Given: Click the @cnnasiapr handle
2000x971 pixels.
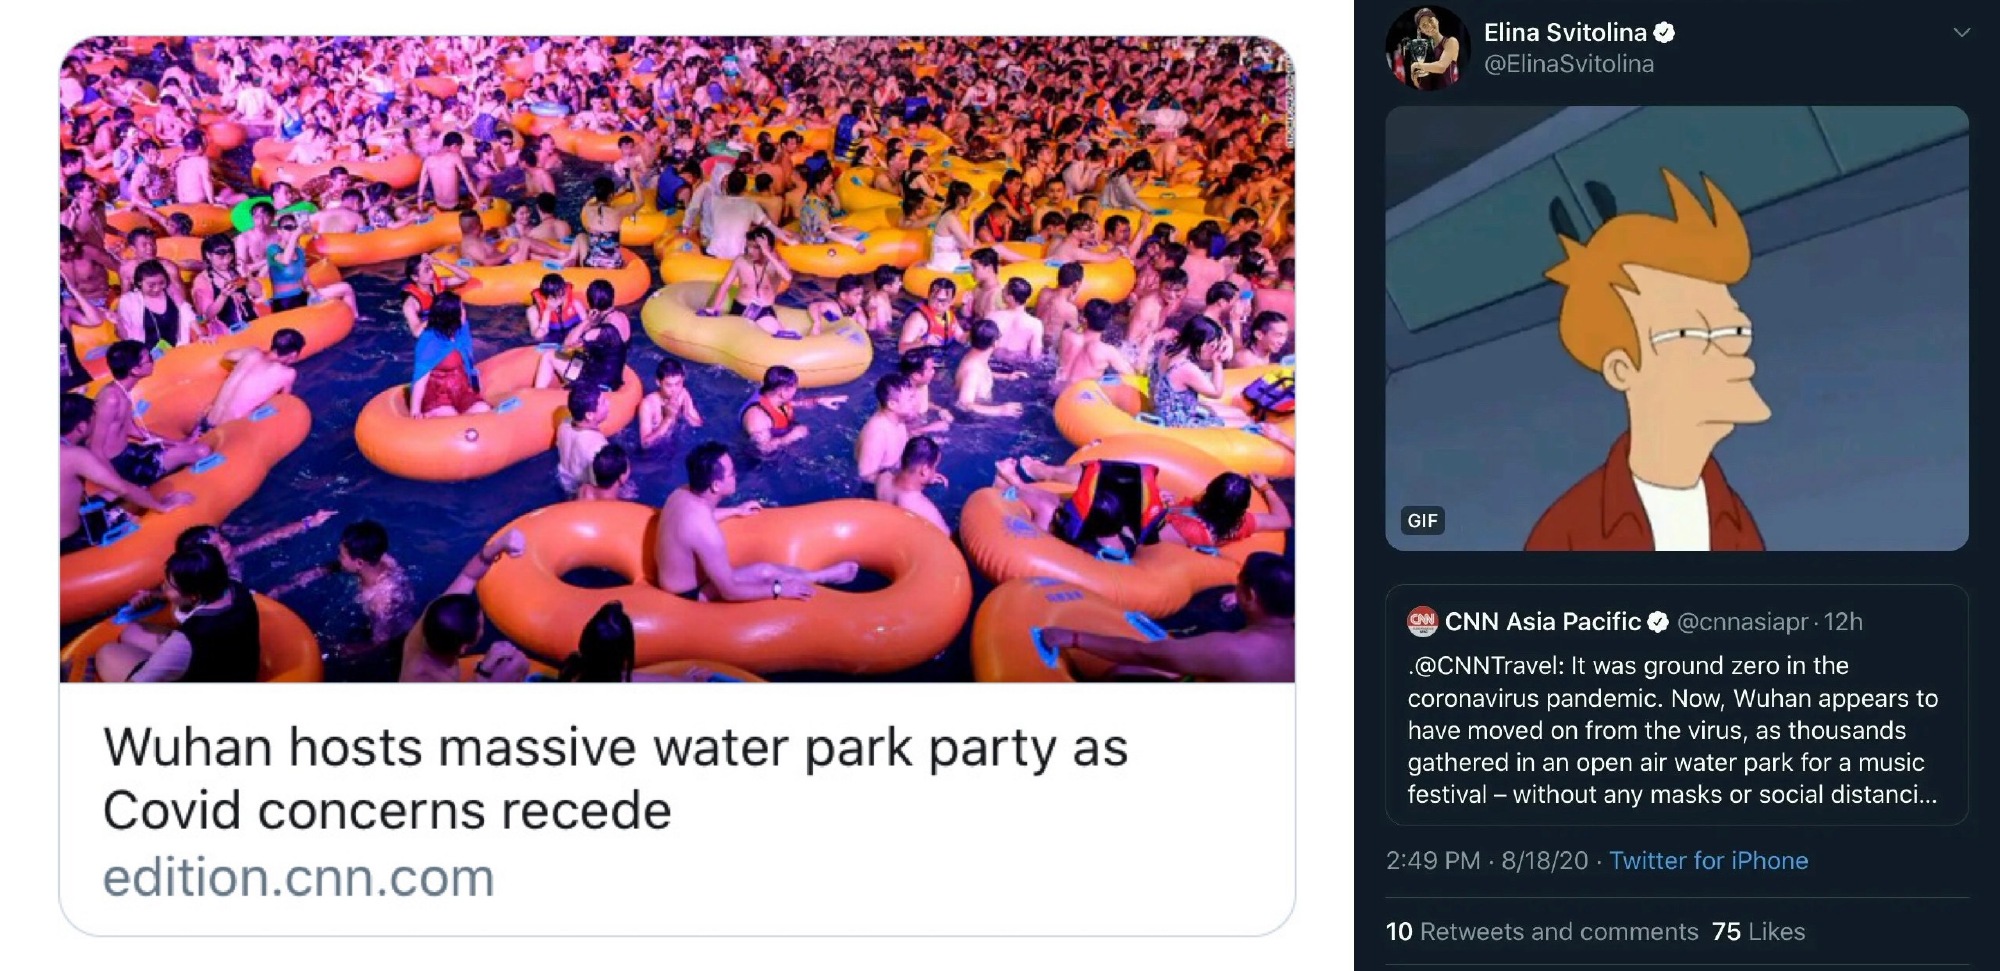Looking at the screenshot, I should tap(1742, 622).
